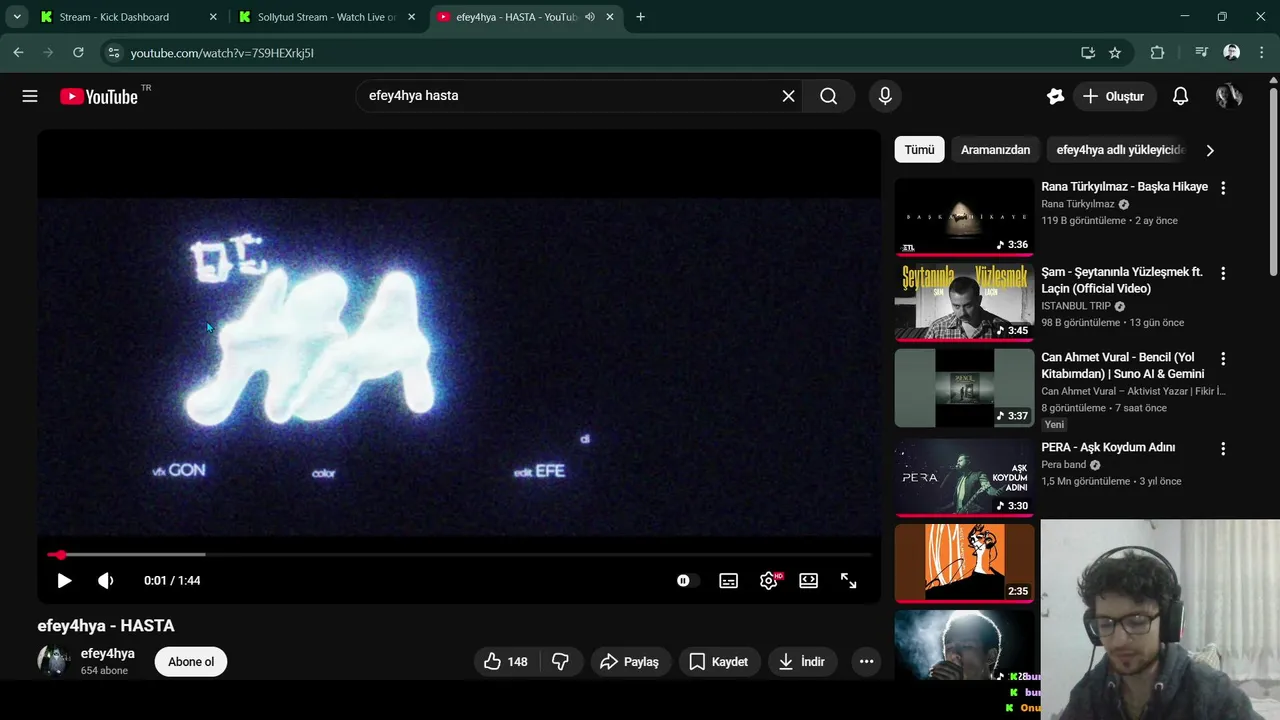
Task: Mute audio icon on the efey4hya tab
Action: (590, 17)
